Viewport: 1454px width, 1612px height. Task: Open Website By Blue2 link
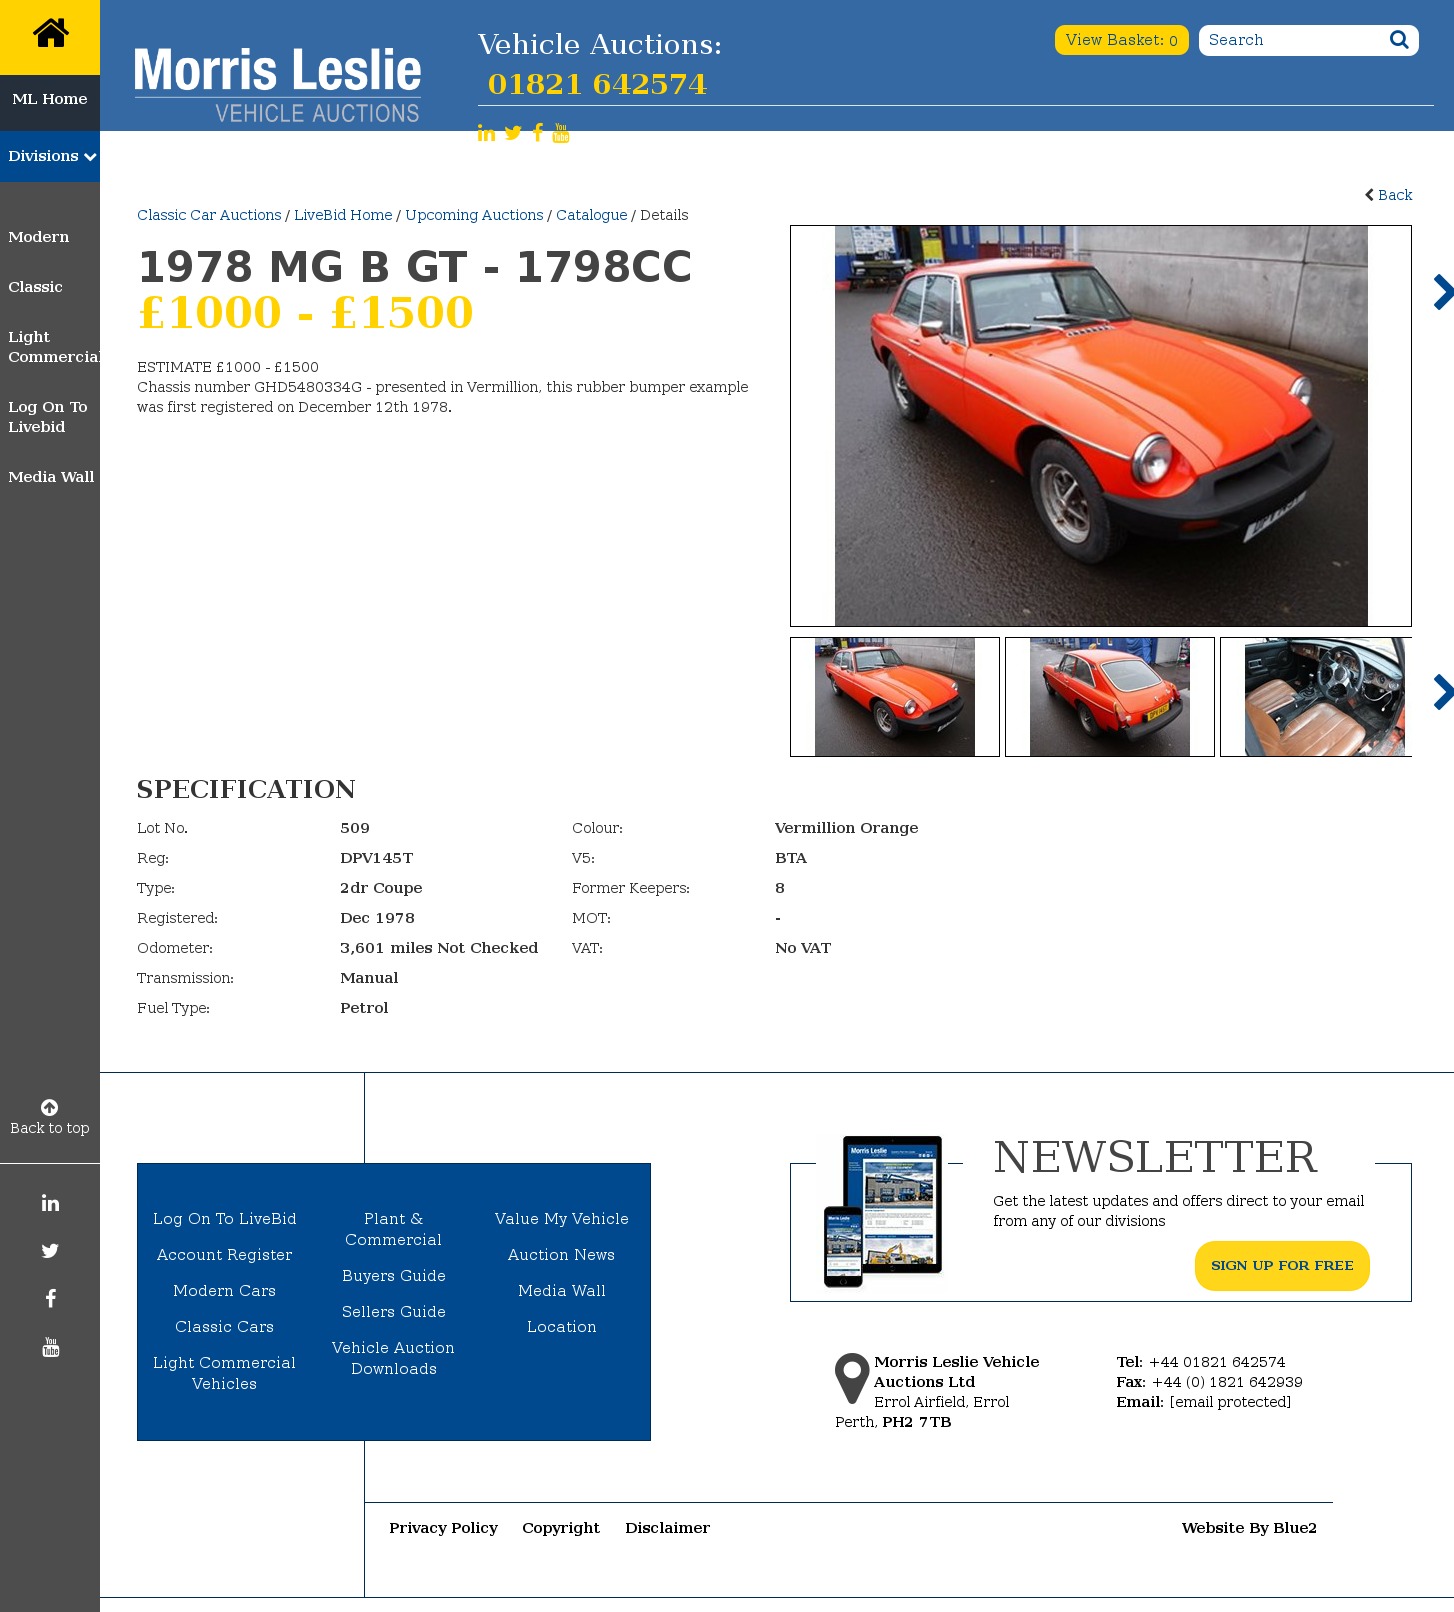[x=1249, y=1528]
